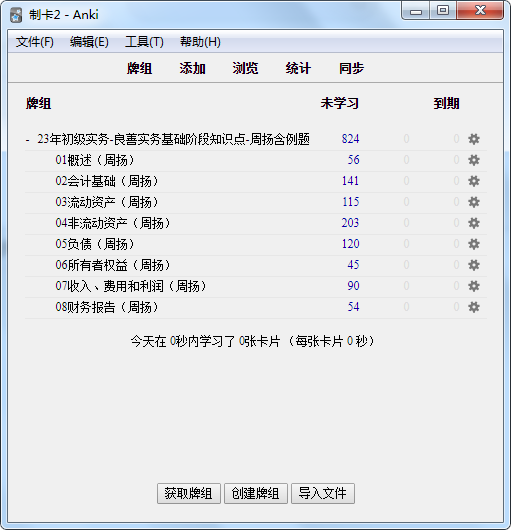Switch to the 浏览 browse view
The image size is (511, 530).
[x=245, y=68]
